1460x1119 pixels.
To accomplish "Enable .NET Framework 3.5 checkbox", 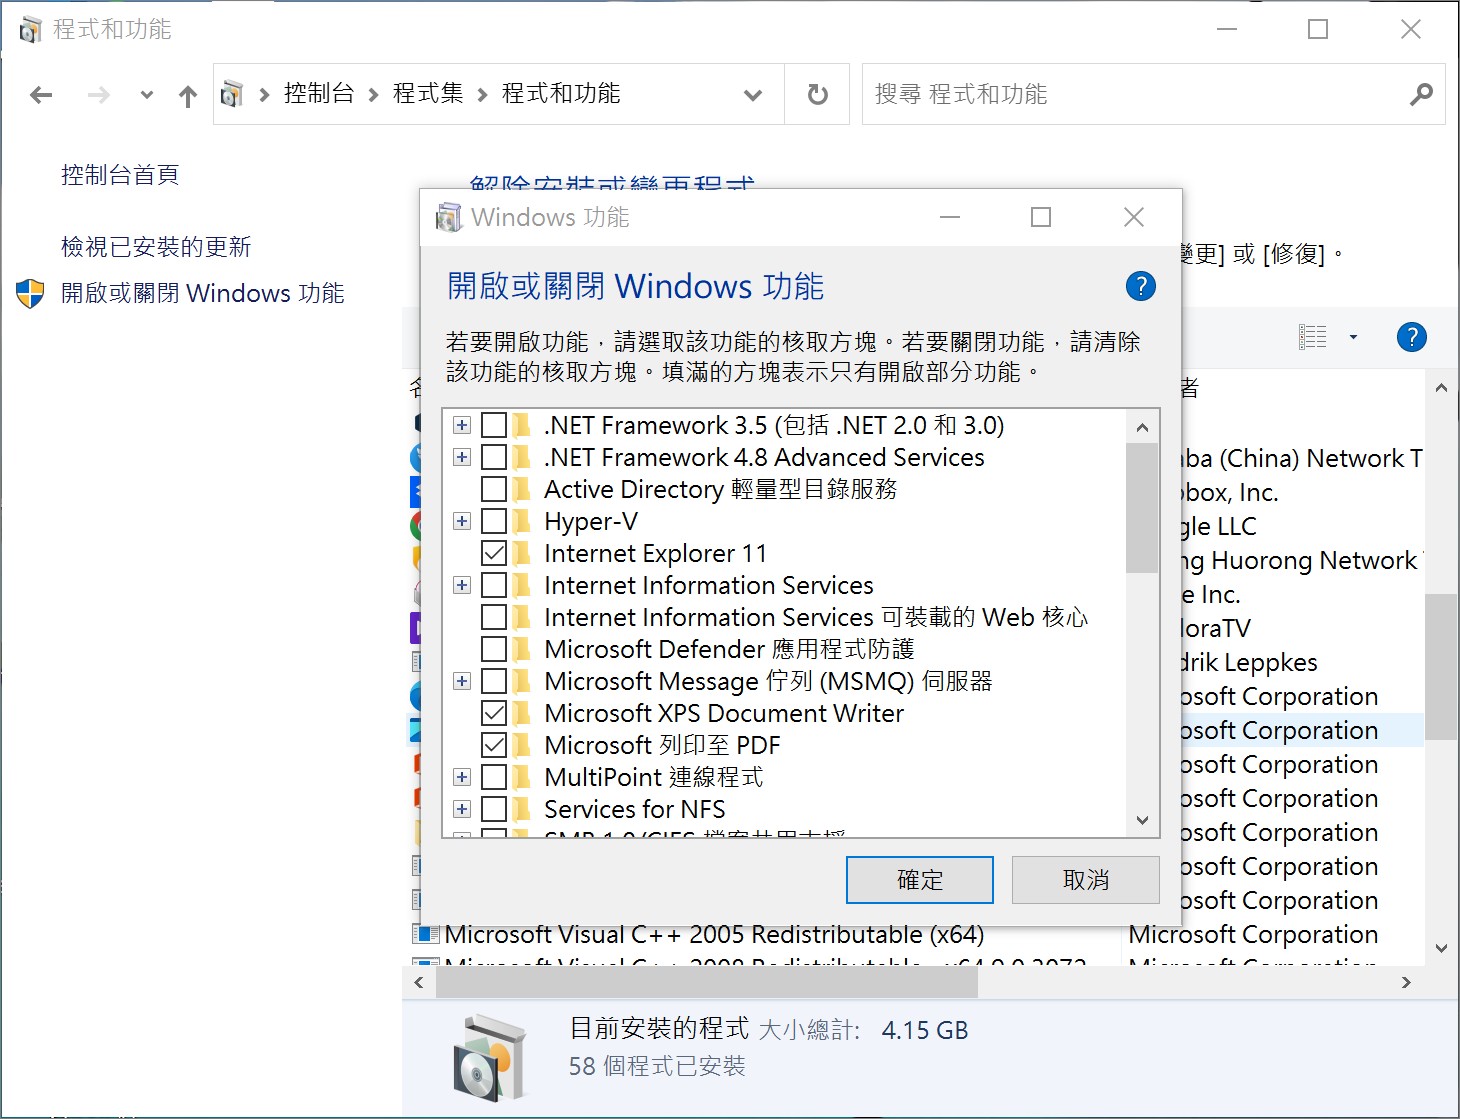I will [494, 425].
